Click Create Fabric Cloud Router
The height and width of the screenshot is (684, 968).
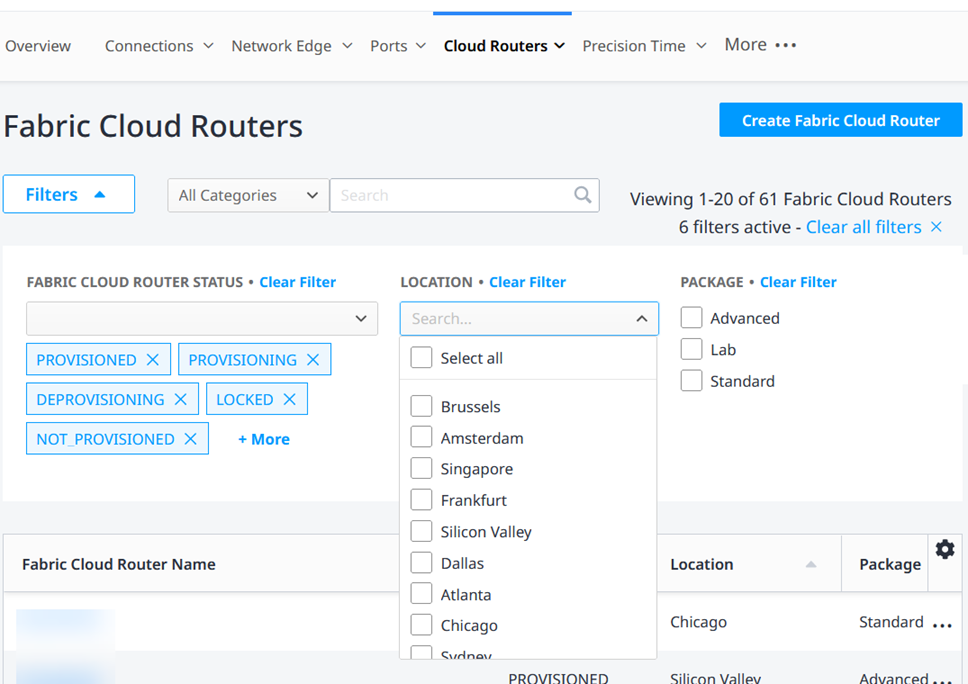click(x=840, y=120)
